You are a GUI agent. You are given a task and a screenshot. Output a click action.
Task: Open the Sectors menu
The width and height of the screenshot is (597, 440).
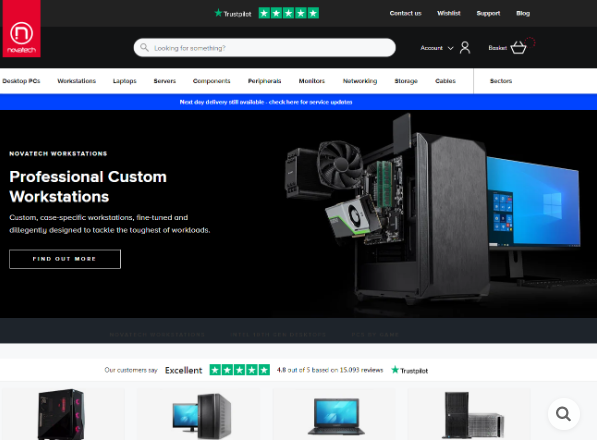[x=501, y=81]
